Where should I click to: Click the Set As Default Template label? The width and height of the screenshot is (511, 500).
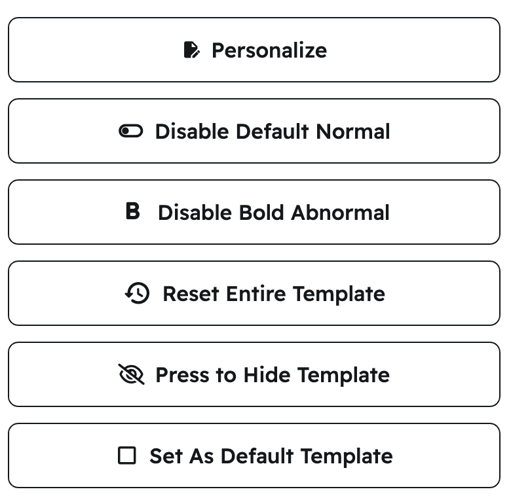click(x=271, y=456)
